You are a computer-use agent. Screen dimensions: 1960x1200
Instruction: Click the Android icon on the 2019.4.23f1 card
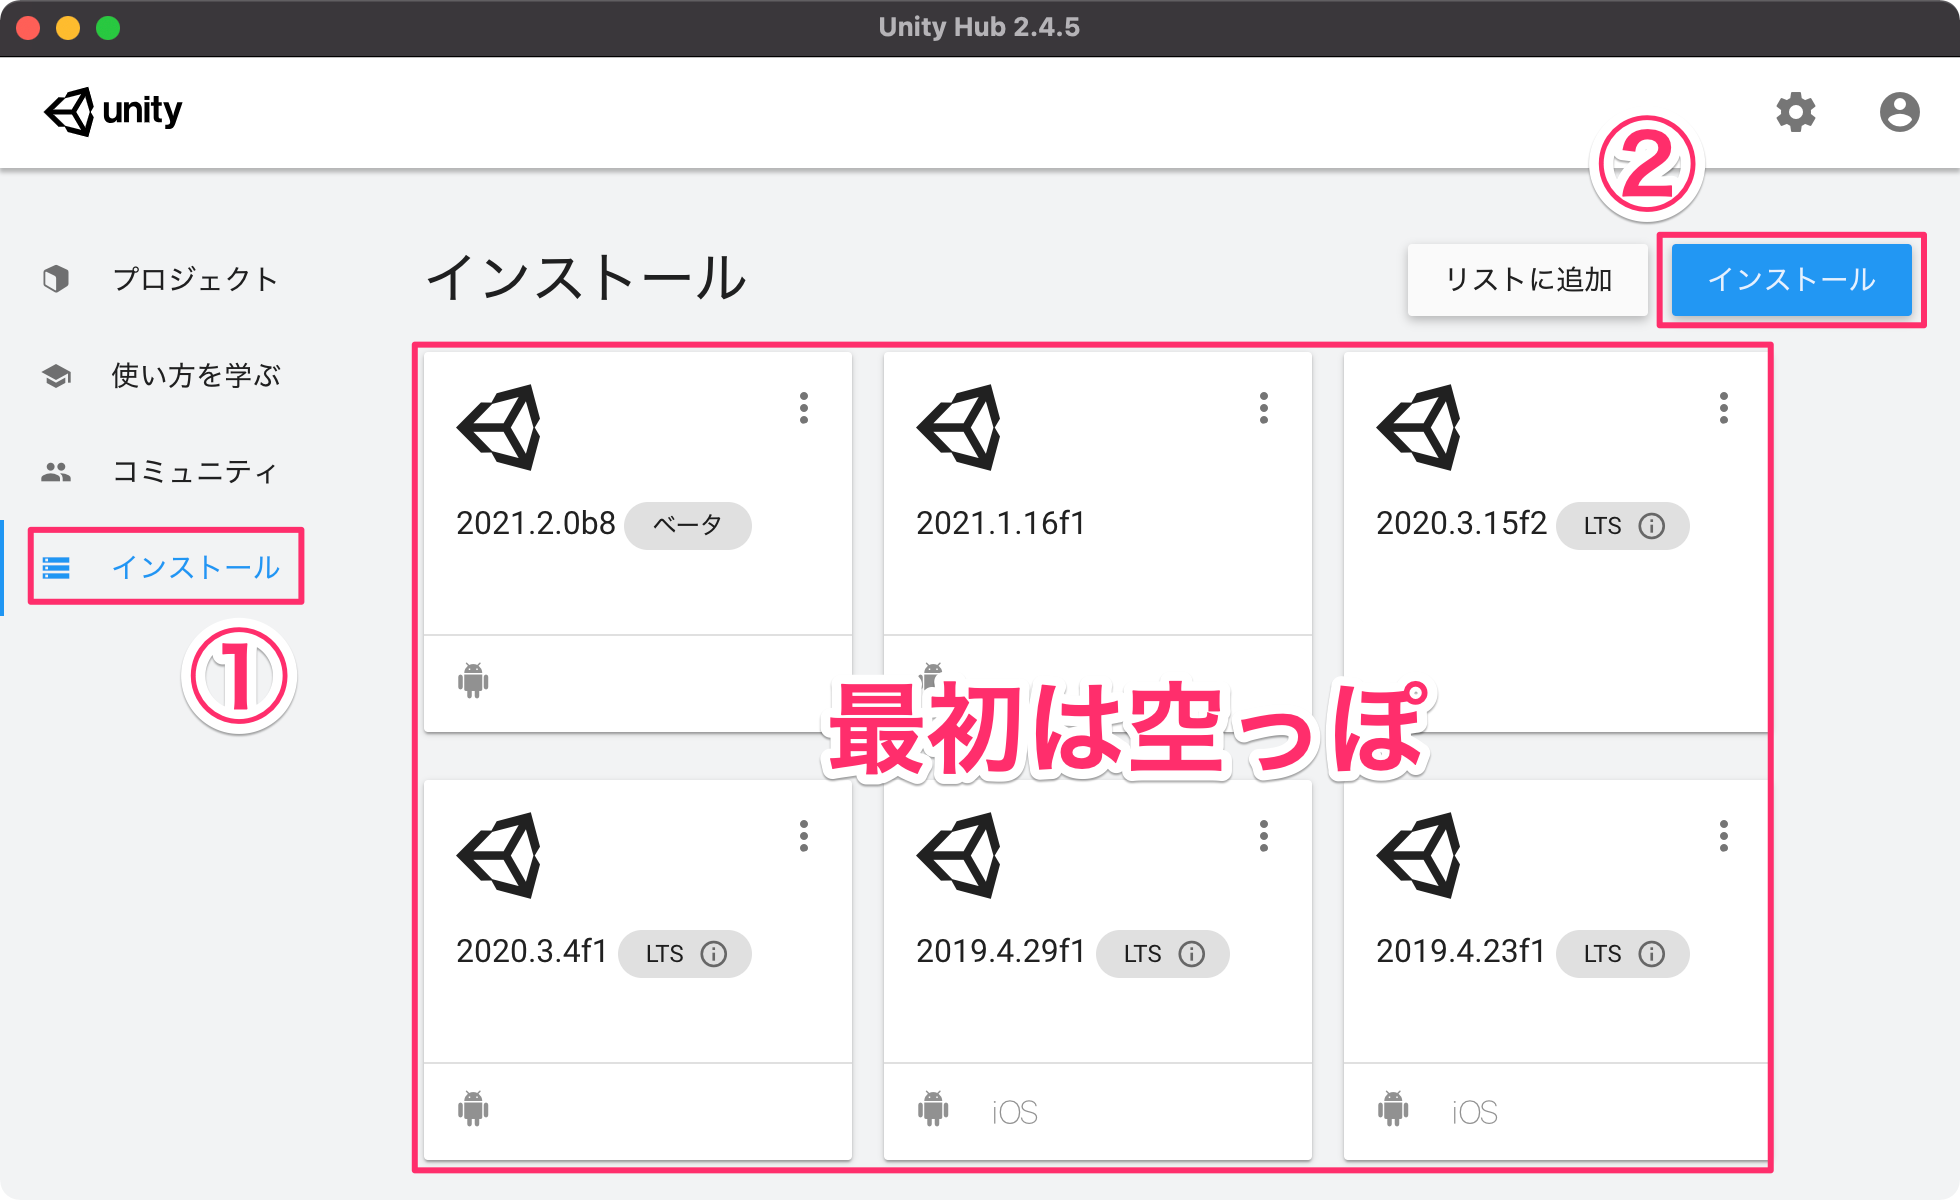tap(1393, 1109)
